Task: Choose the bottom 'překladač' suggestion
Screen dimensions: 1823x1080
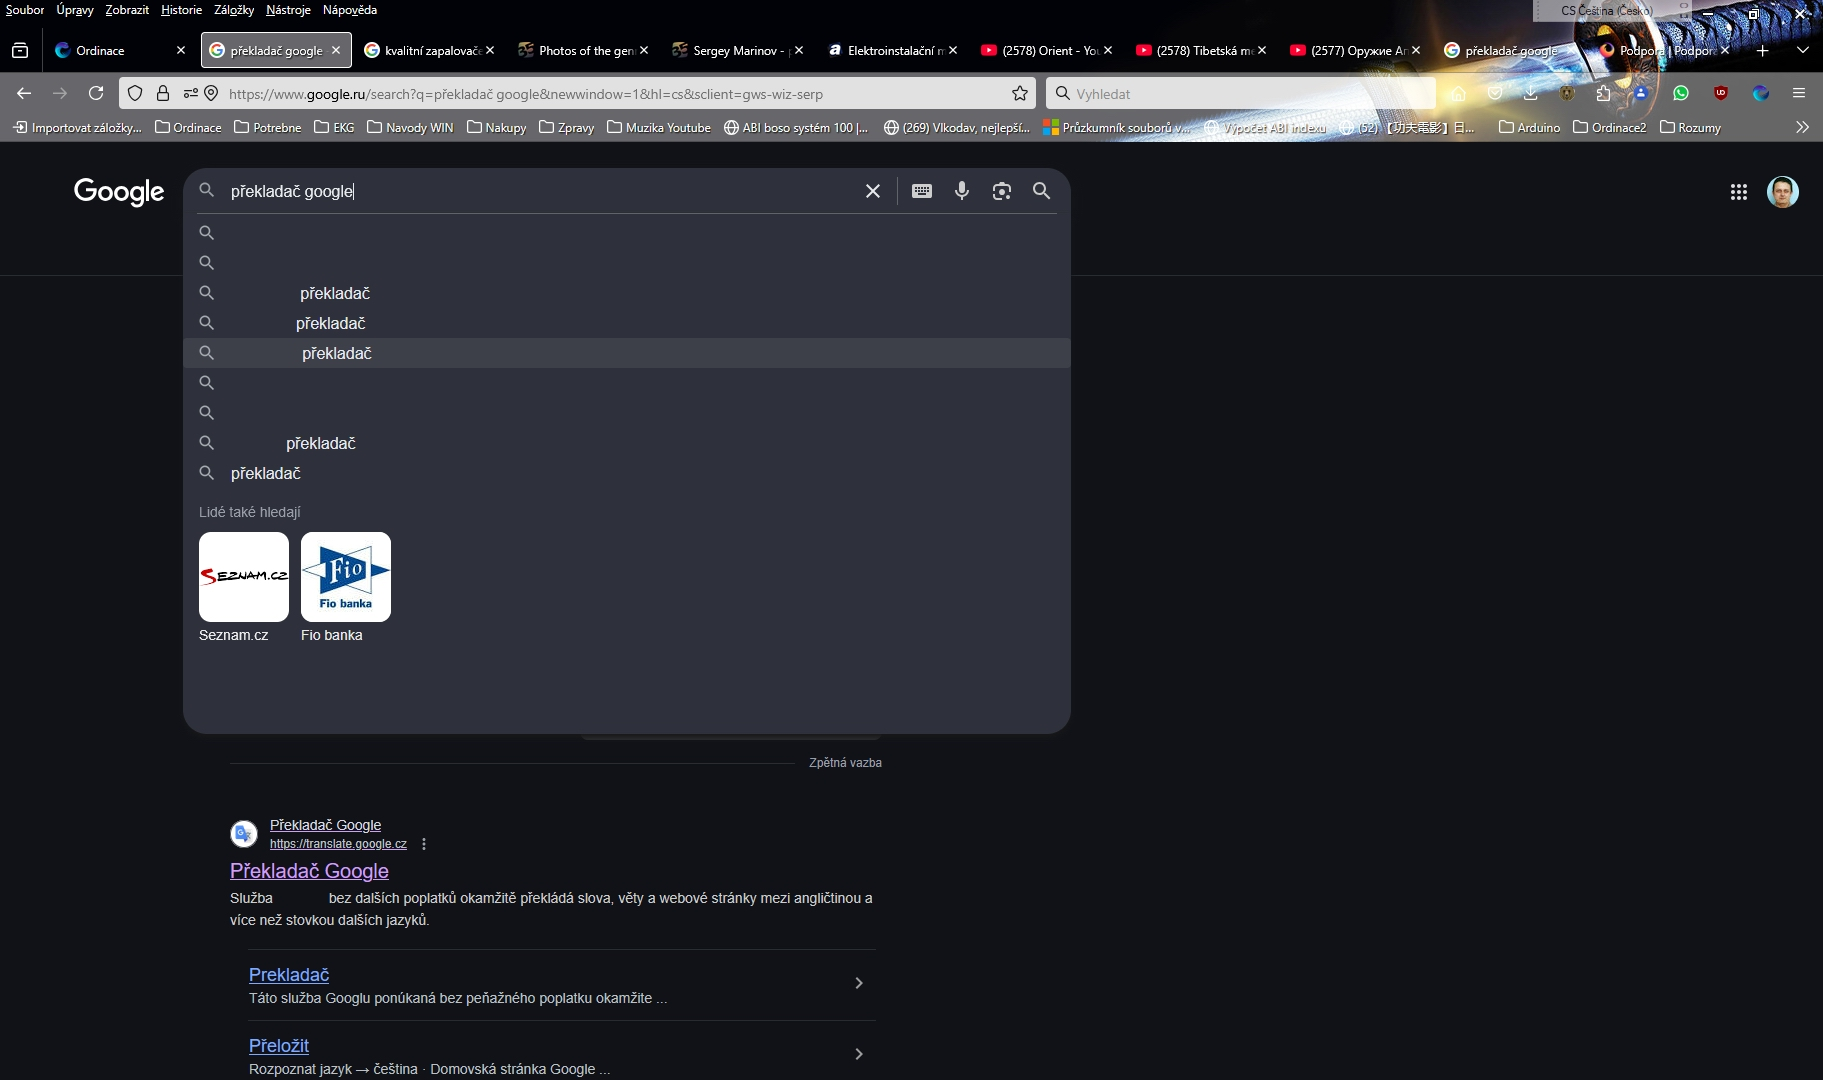Action: tap(627, 473)
